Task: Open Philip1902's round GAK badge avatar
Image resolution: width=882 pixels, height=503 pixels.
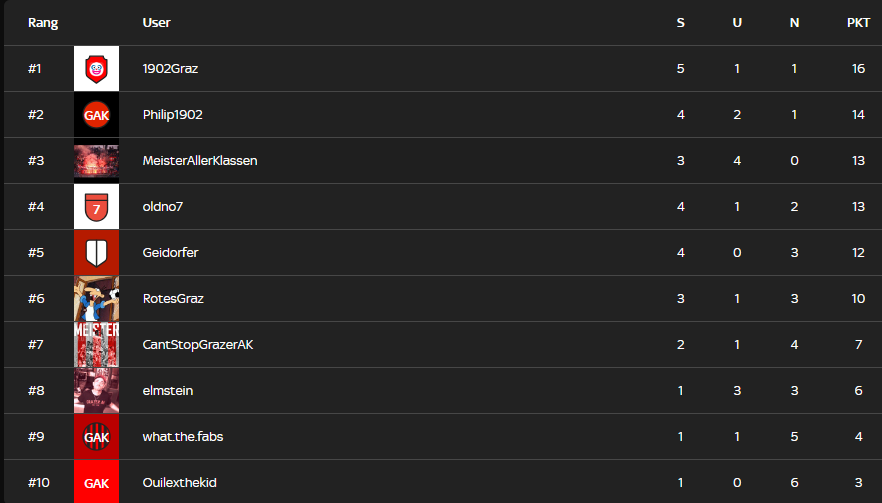Action: pos(96,115)
